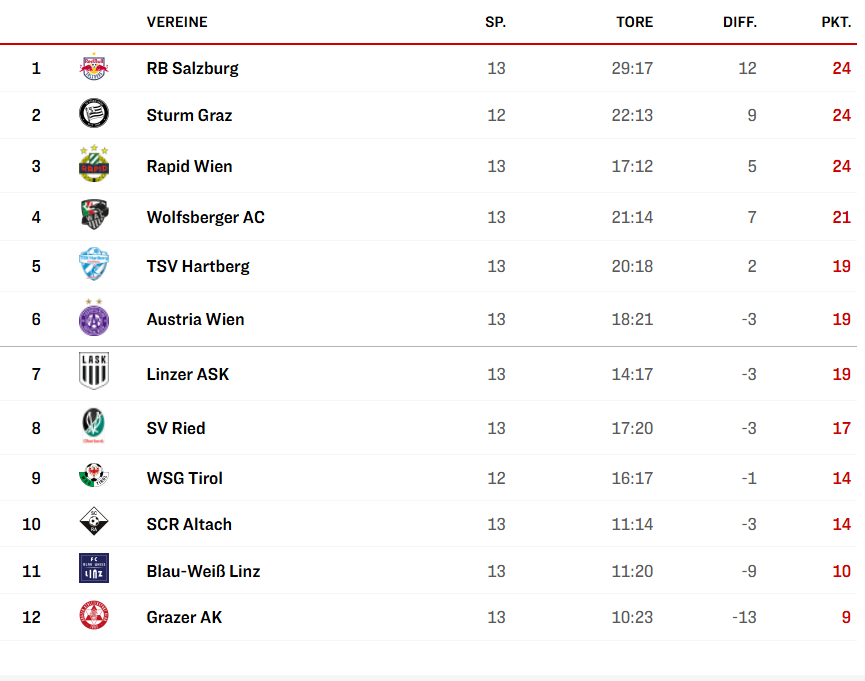Click the Austria Wien club crest
This screenshot has width=865, height=681.
click(94, 318)
